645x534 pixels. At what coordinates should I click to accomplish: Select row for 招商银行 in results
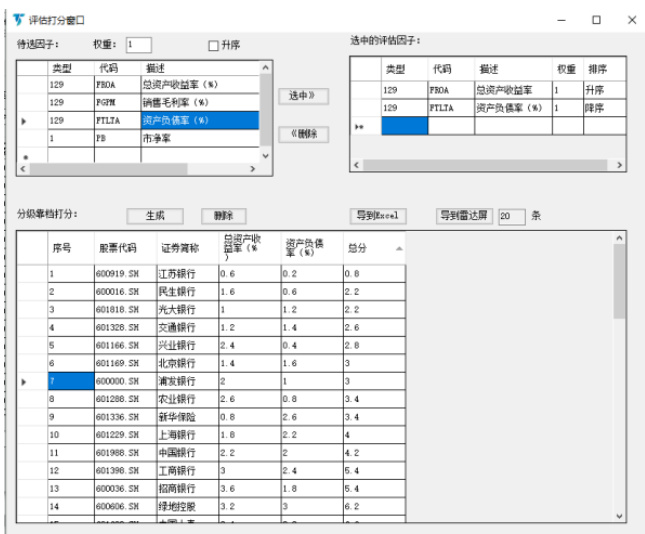pos(178,488)
